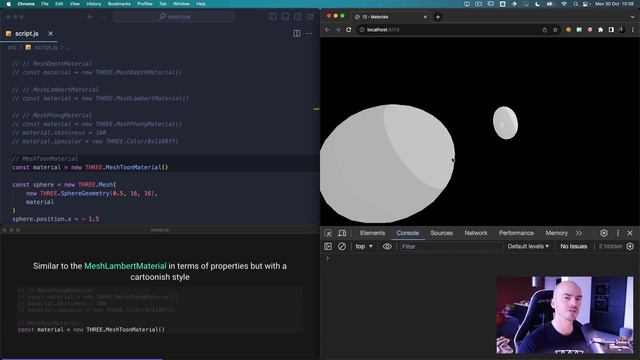
Task: Open the editor more actions ellipsis
Action: pos(309,33)
